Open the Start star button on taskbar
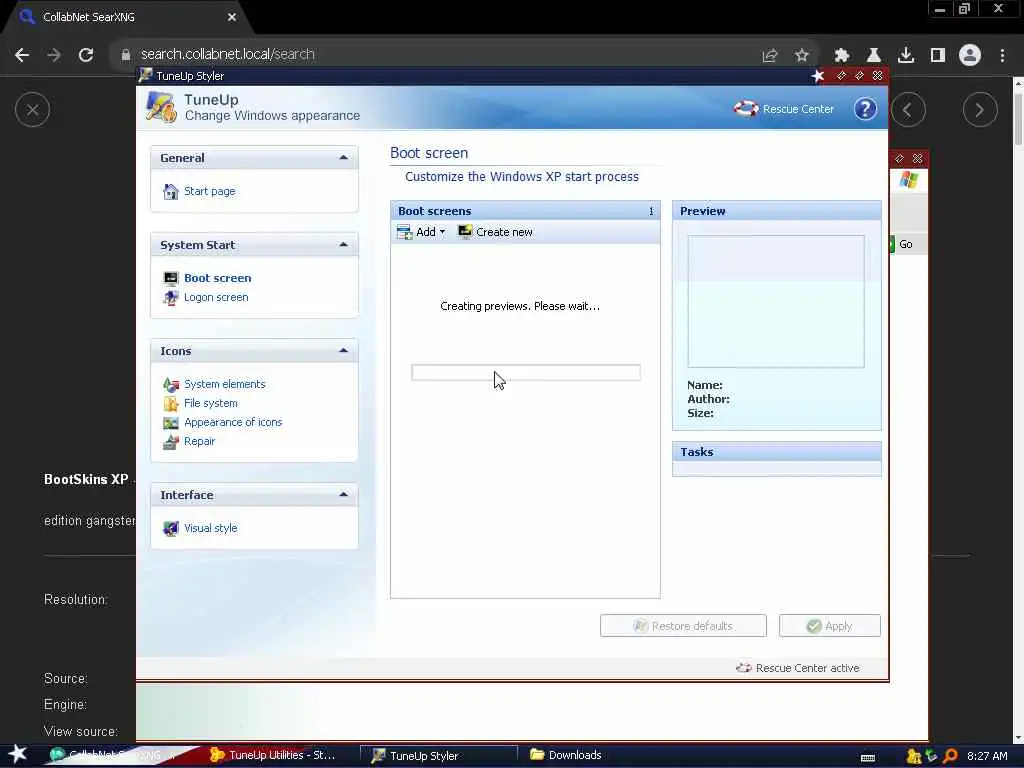The image size is (1024, 768). 18,754
